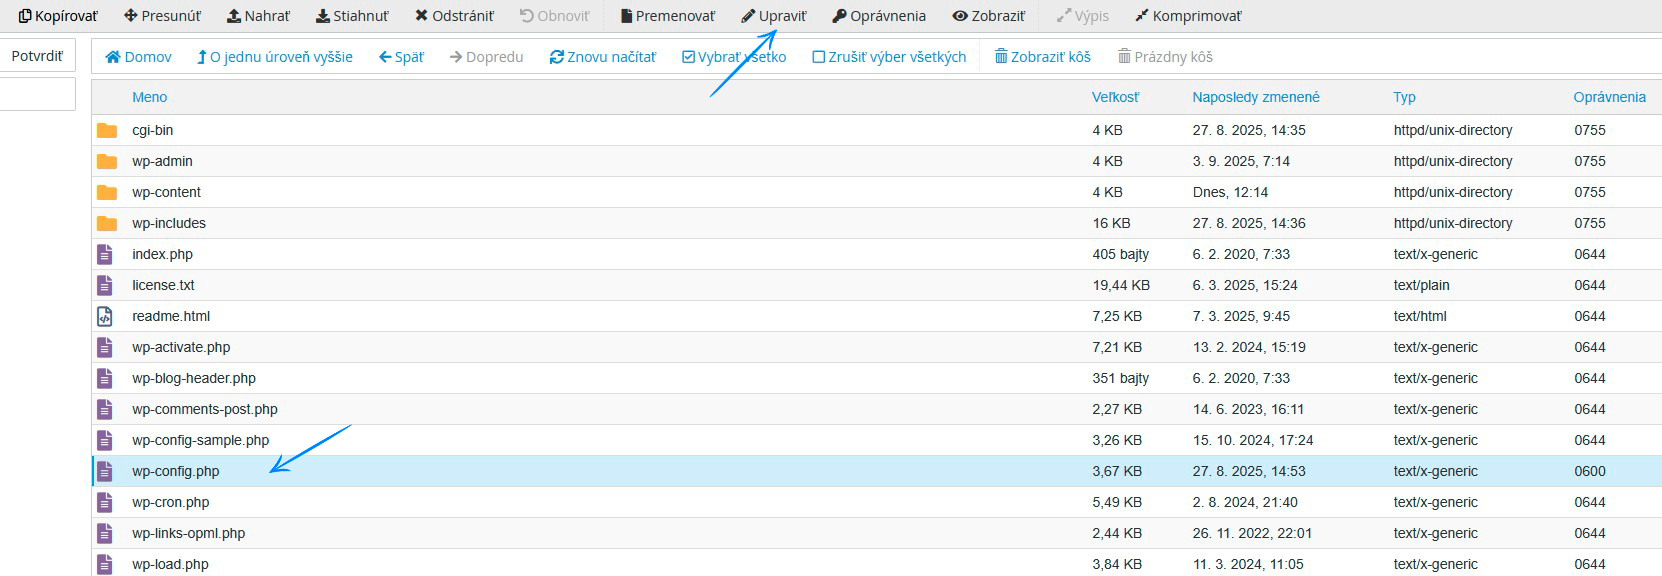Deselect all with Zrušiť výber všetkých
Viewport: 1662px width, 576px height.
(x=890, y=57)
